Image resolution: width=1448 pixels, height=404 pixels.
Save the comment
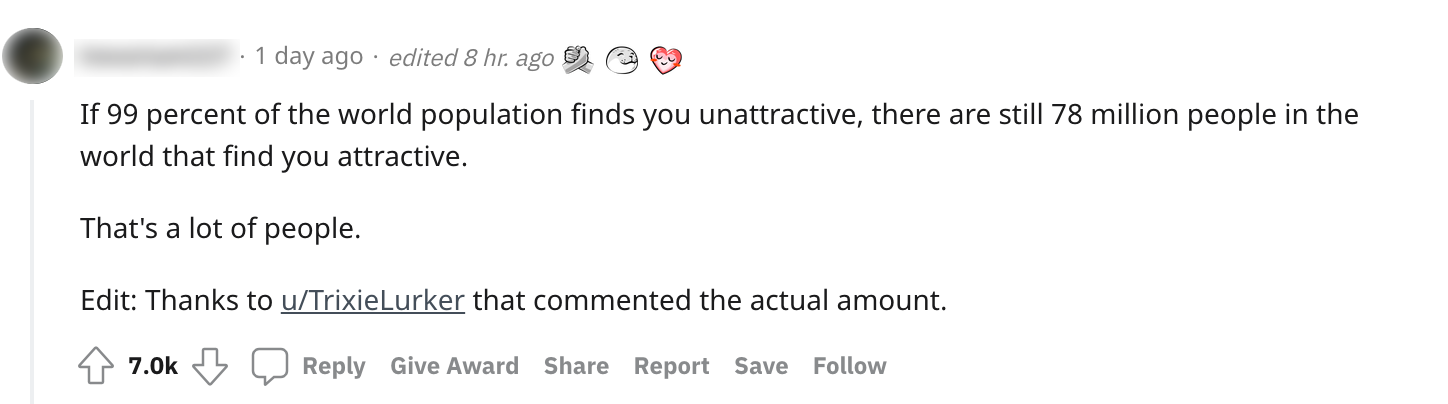tap(760, 367)
